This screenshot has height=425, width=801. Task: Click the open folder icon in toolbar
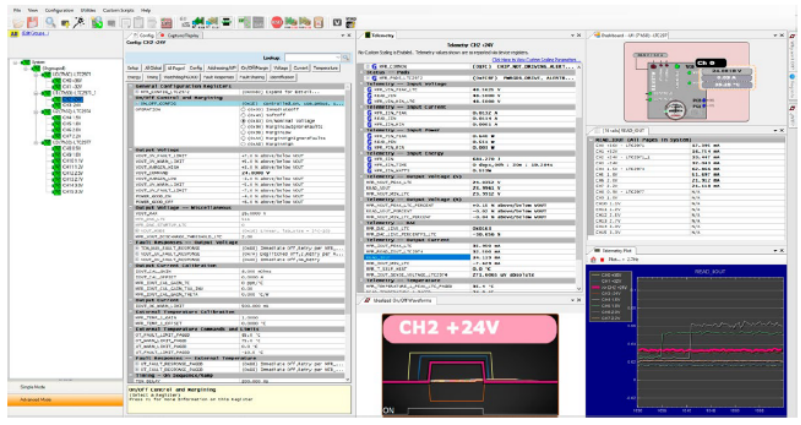[18, 22]
